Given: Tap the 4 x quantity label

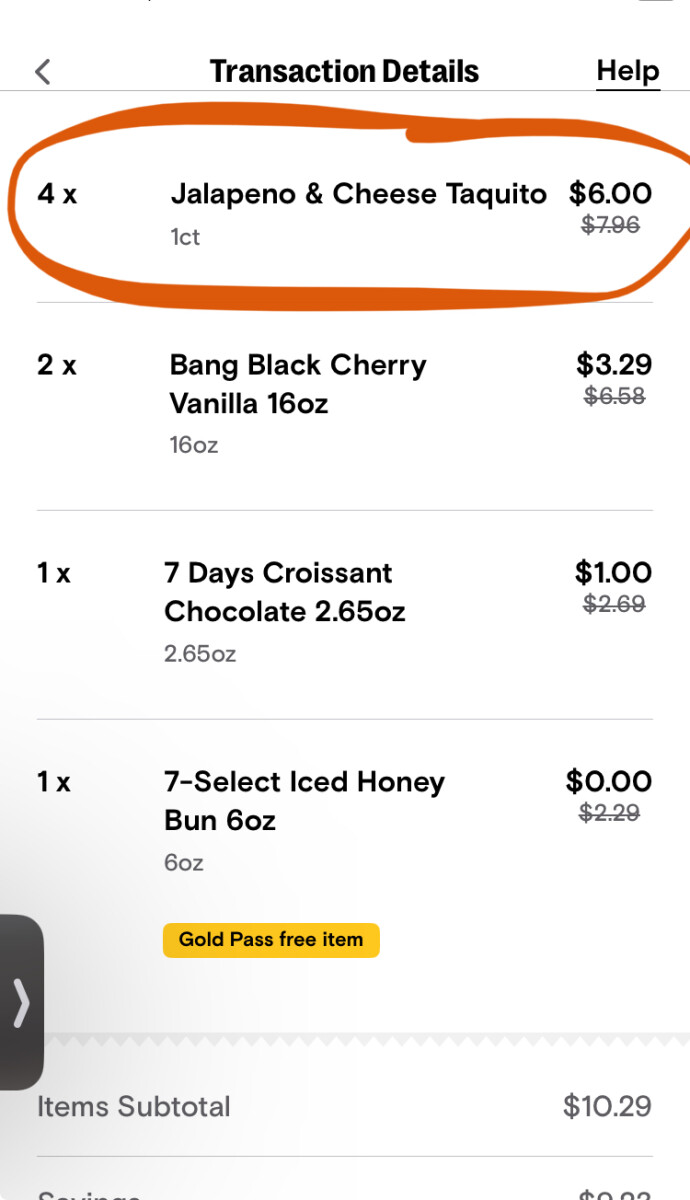Looking at the screenshot, I should [57, 194].
